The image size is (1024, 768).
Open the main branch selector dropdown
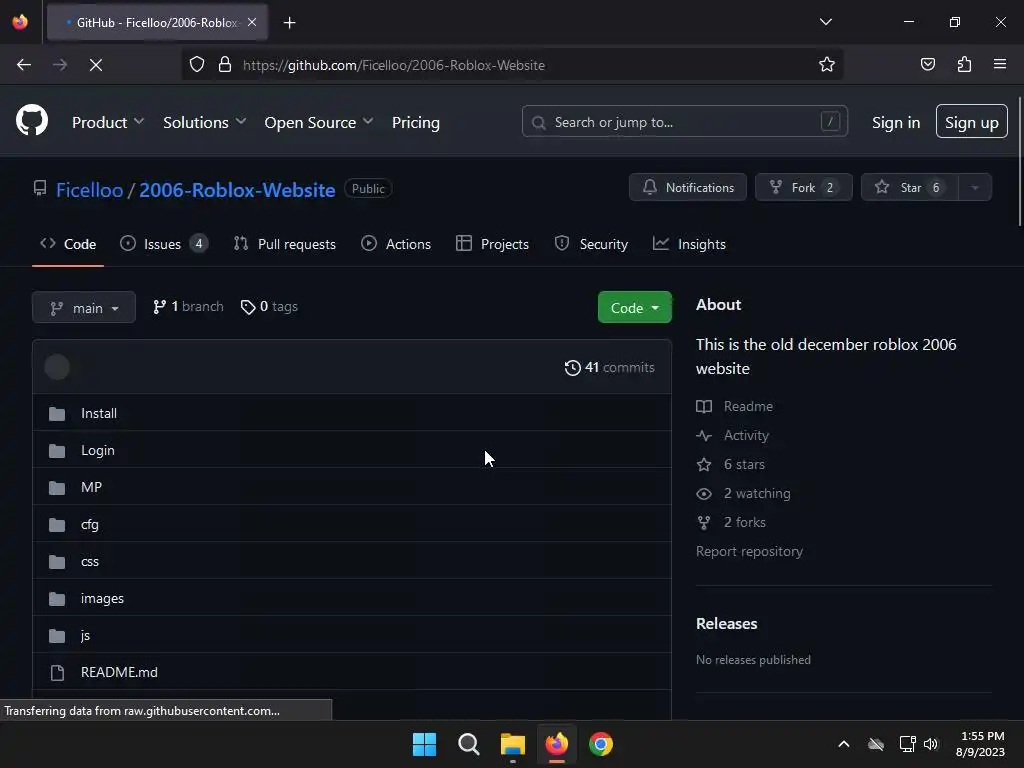[84, 307]
